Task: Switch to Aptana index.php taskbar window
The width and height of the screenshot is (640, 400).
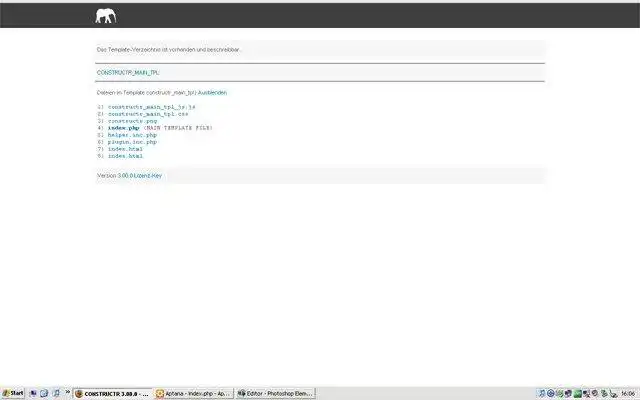Action: click(194, 394)
